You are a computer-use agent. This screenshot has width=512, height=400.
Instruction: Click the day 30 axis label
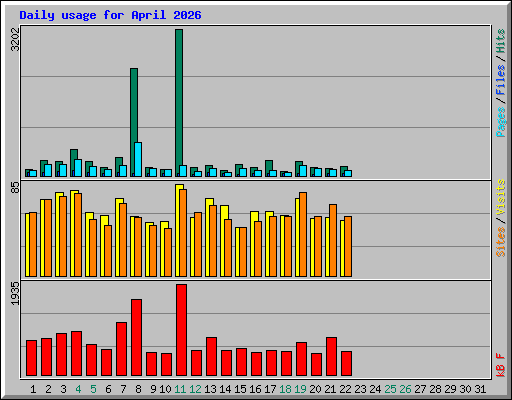(465, 389)
